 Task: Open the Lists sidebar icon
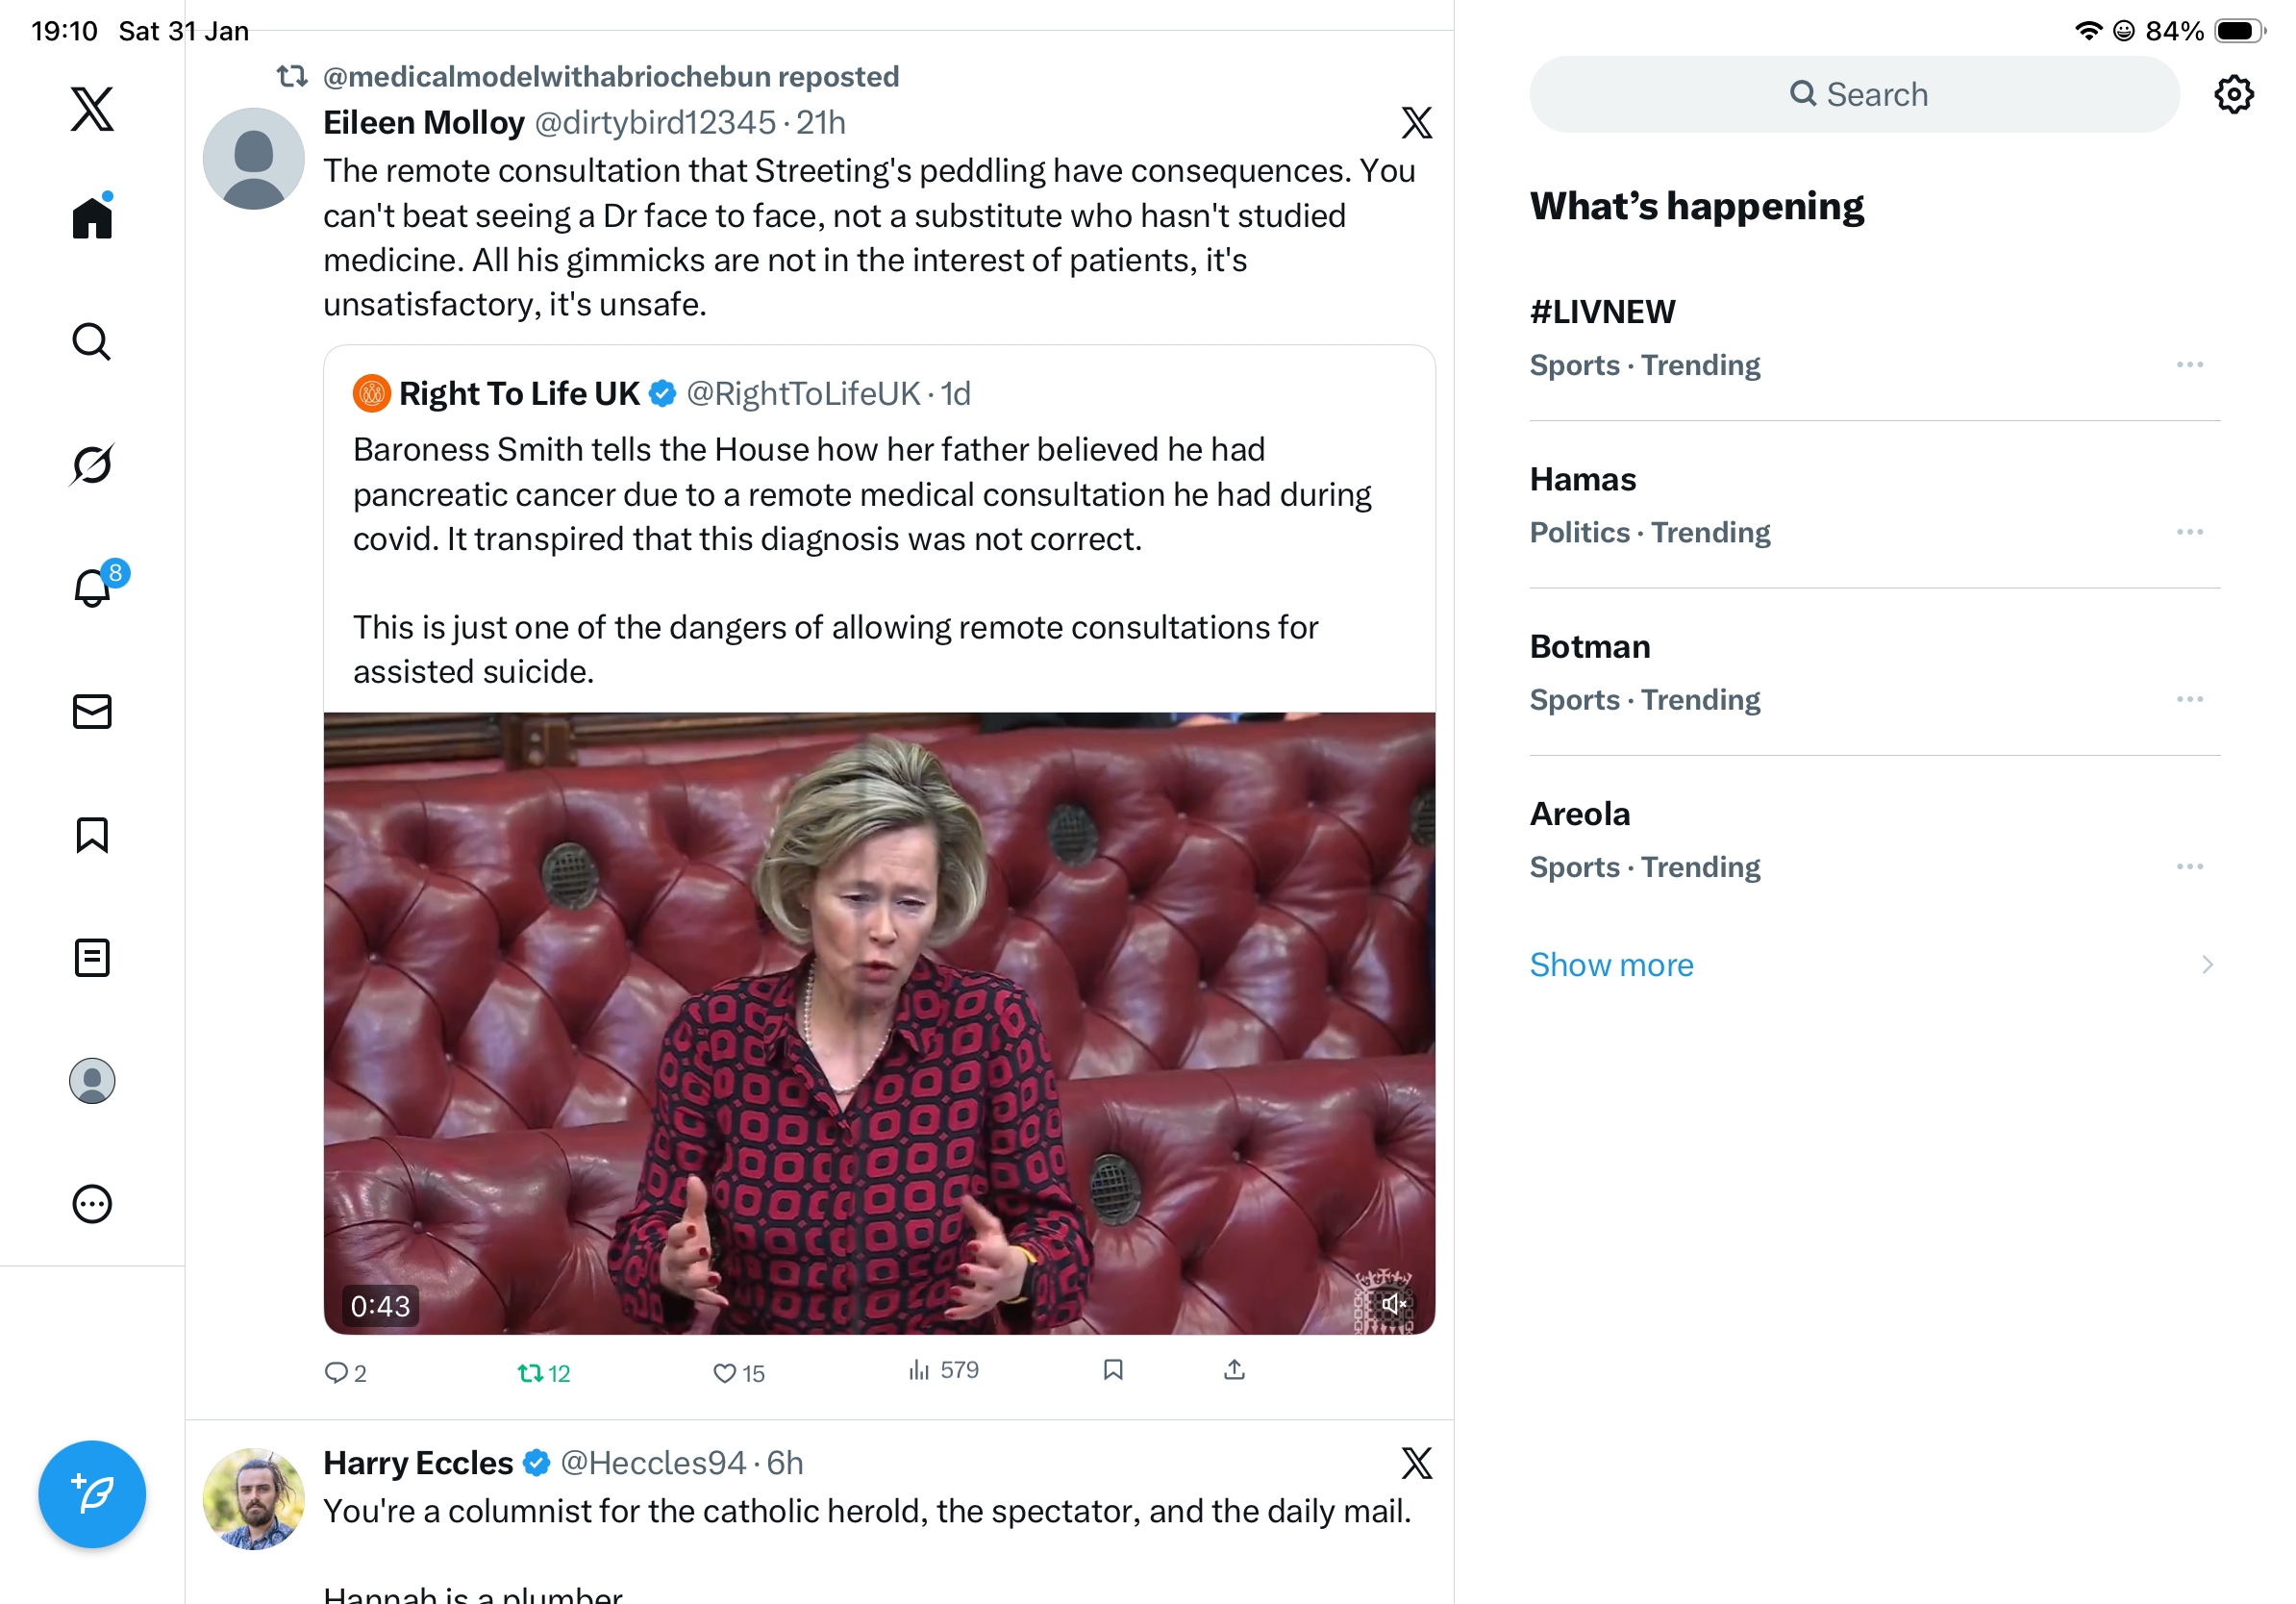pos(92,958)
